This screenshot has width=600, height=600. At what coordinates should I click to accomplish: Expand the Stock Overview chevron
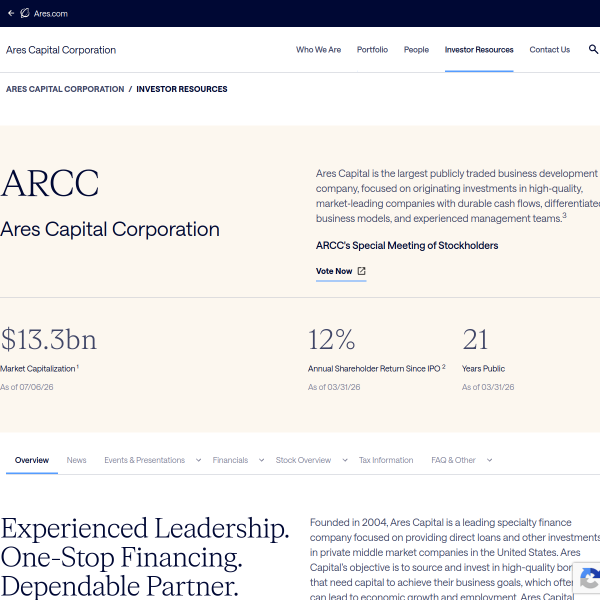(345, 460)
